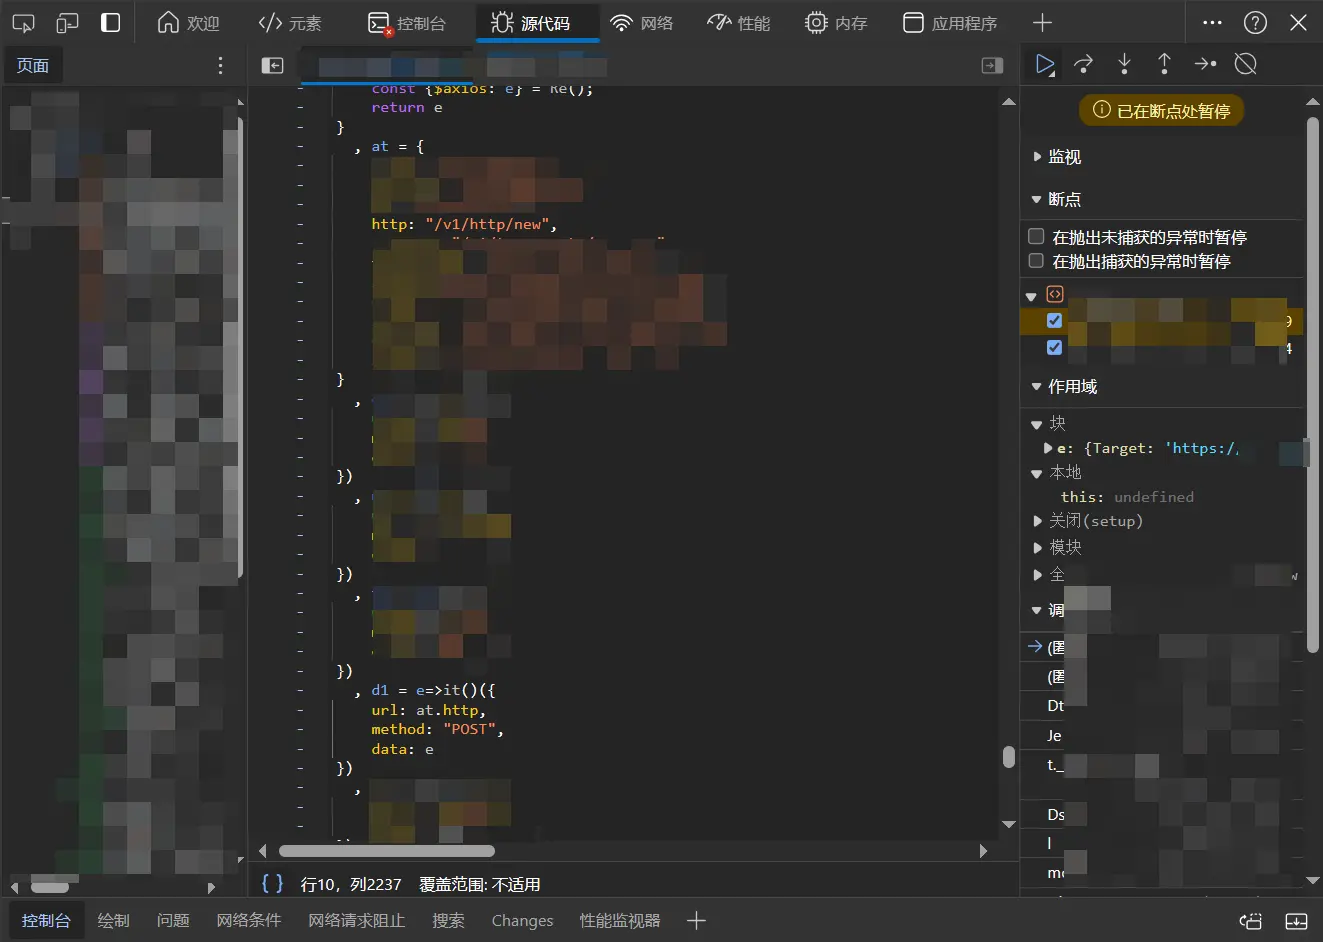1323x942 pixels.
Task: Open the 性能 tab
Action: (738, 23)
